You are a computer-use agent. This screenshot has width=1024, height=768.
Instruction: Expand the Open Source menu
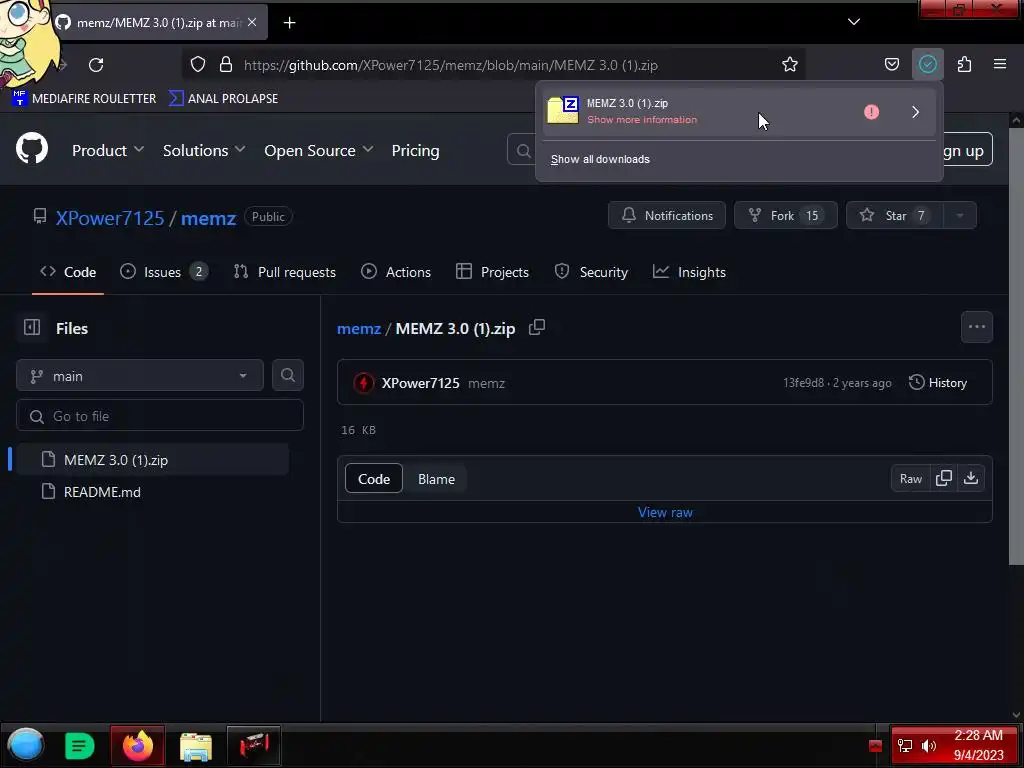(319, 150)
